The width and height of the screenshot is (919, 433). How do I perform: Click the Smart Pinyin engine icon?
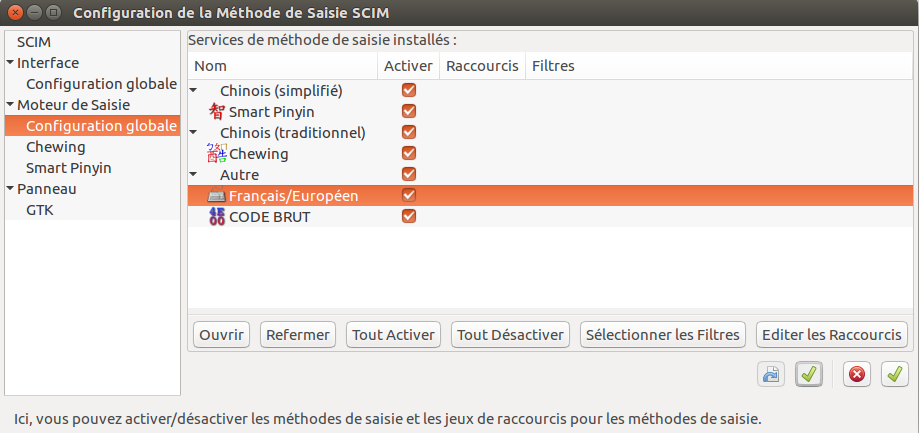tap(217, 111)
